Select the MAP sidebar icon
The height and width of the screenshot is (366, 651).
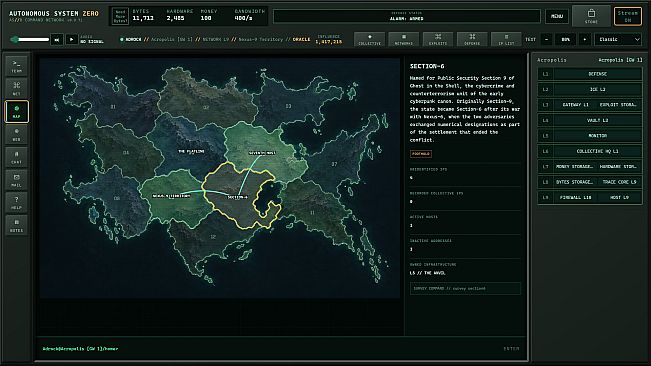coord(17,111)
